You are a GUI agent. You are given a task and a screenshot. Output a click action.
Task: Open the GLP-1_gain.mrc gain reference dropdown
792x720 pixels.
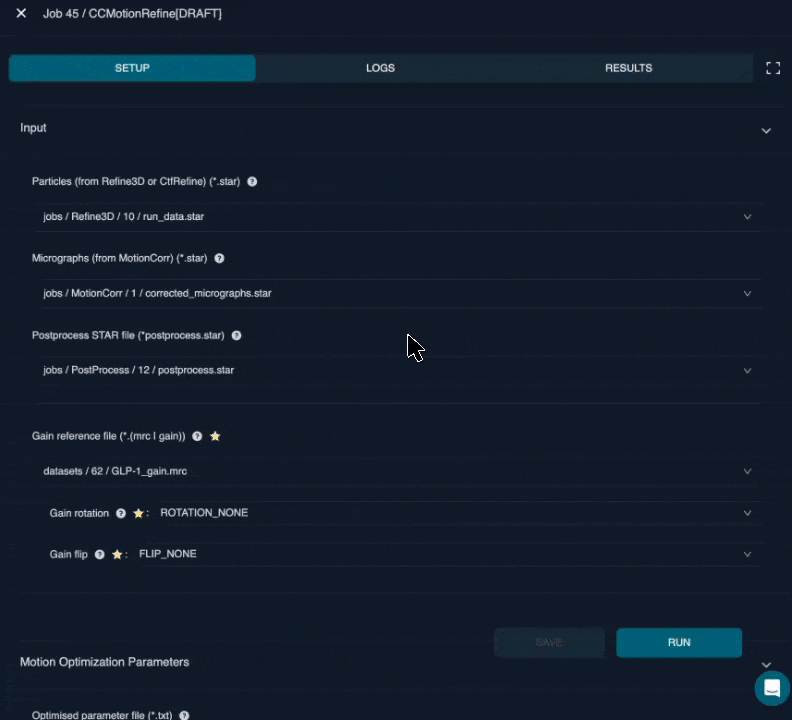click(399, 471)
